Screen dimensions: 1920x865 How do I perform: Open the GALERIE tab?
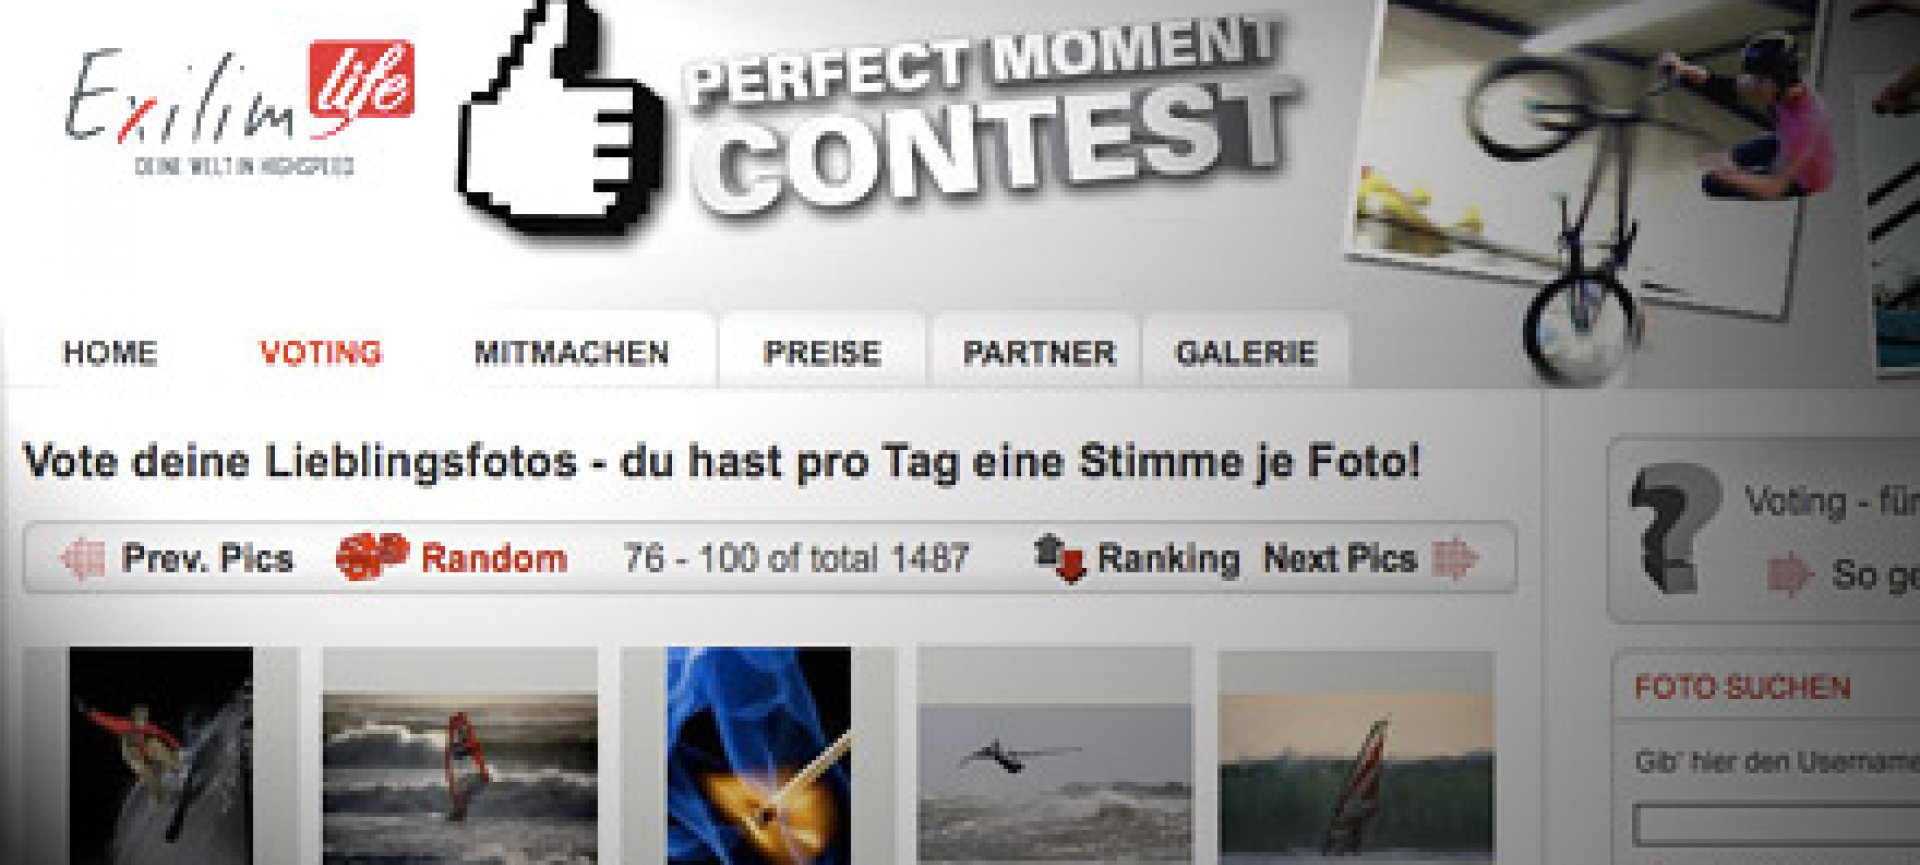[x=1246, y=353]
